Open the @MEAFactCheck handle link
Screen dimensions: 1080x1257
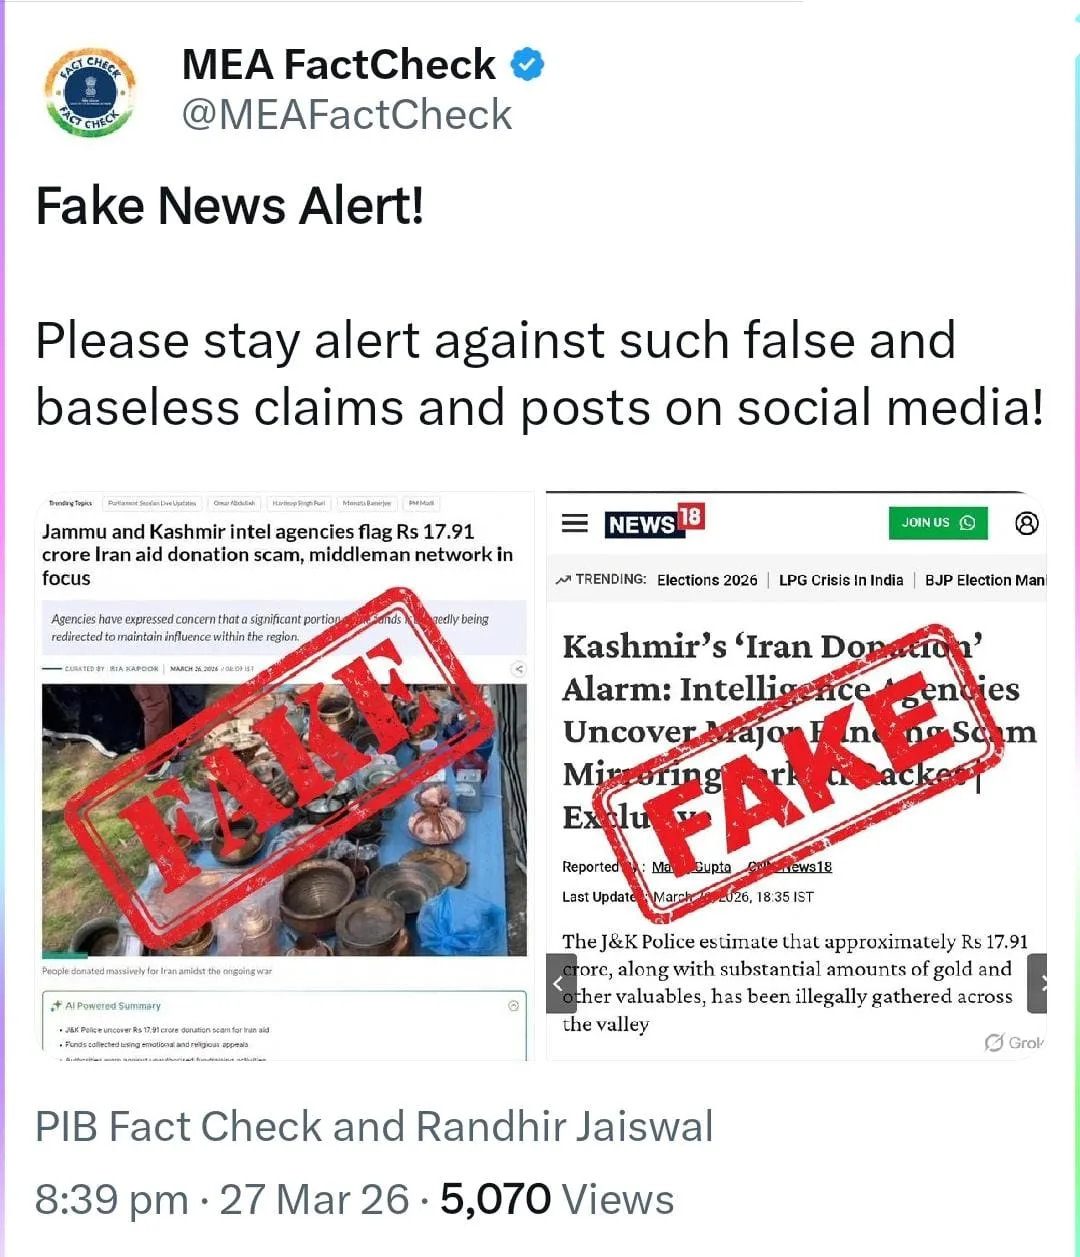347,114
